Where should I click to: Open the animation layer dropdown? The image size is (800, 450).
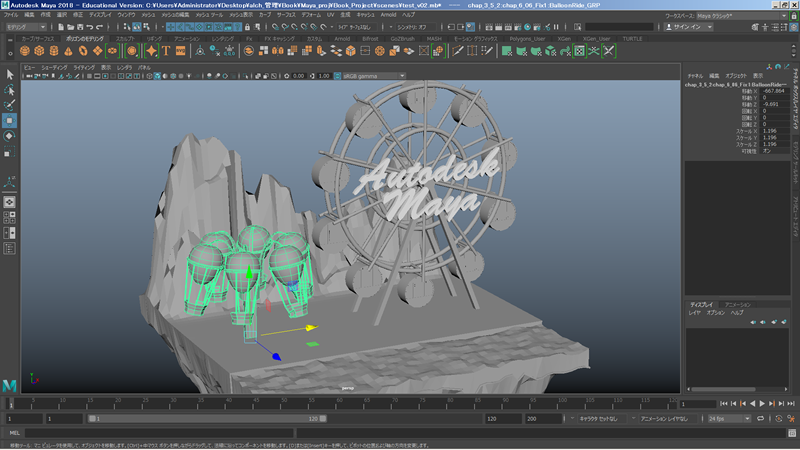tap(667, 419)
